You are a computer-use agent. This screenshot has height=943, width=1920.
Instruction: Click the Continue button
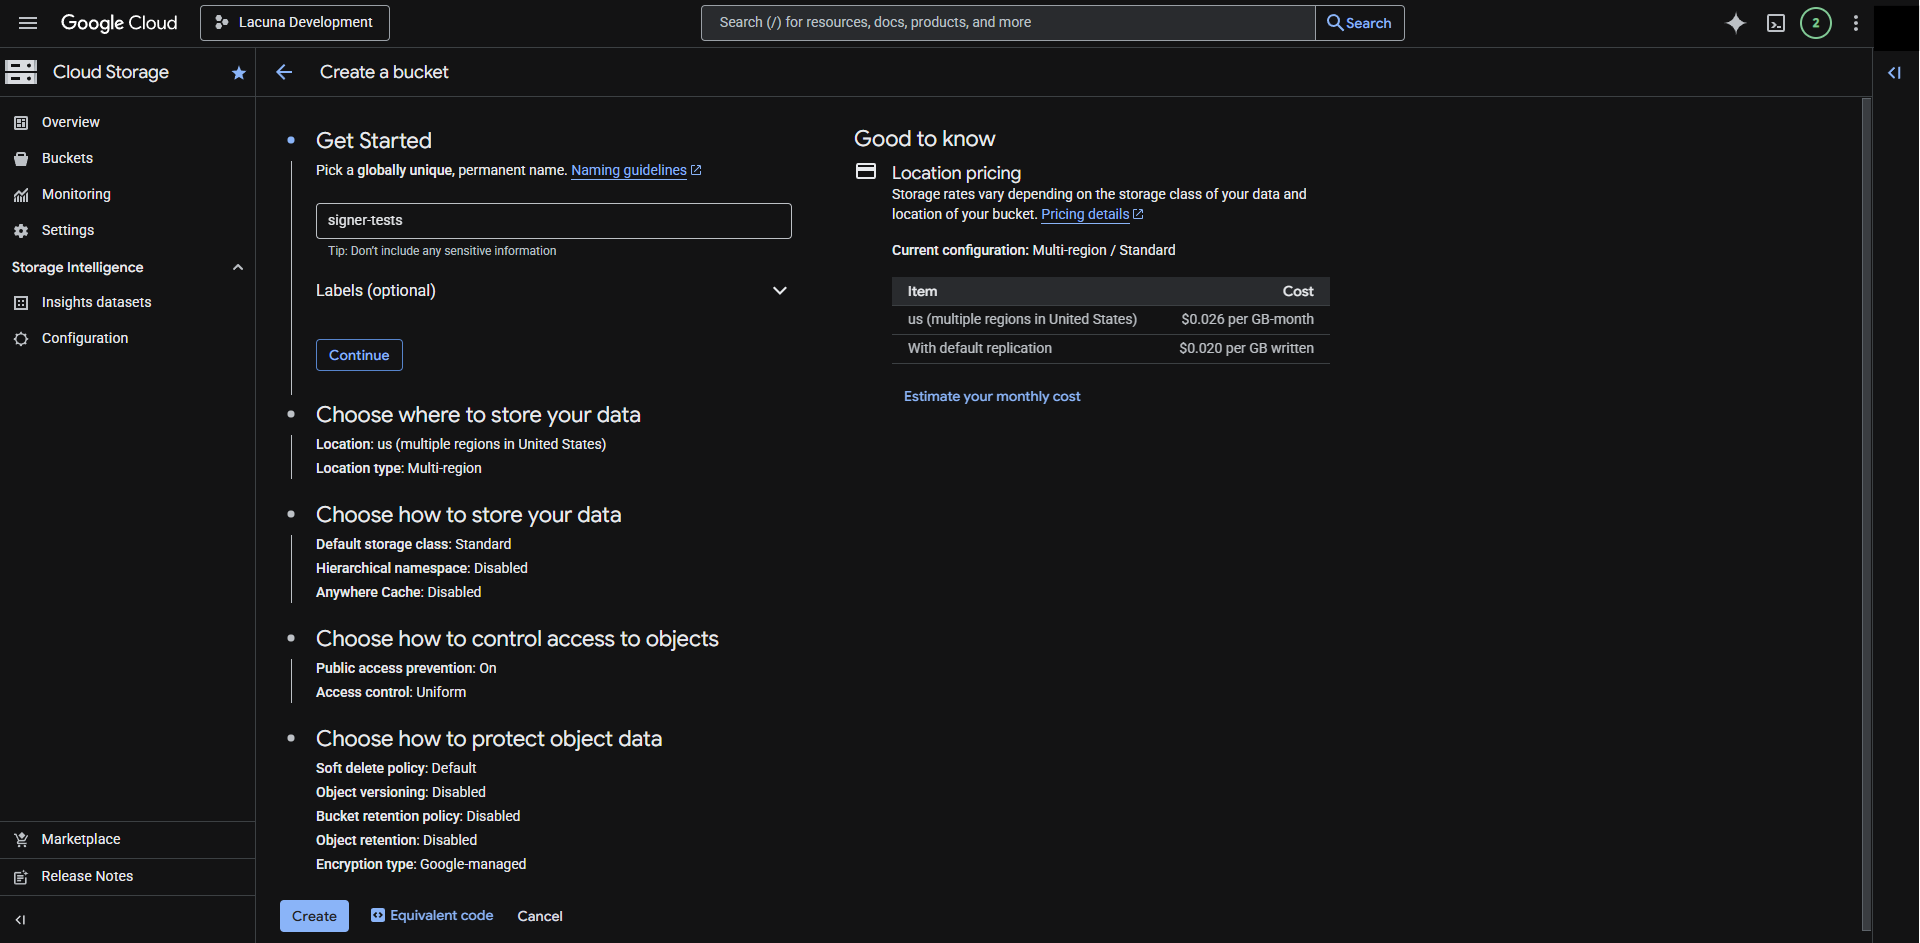coord(359,355)
